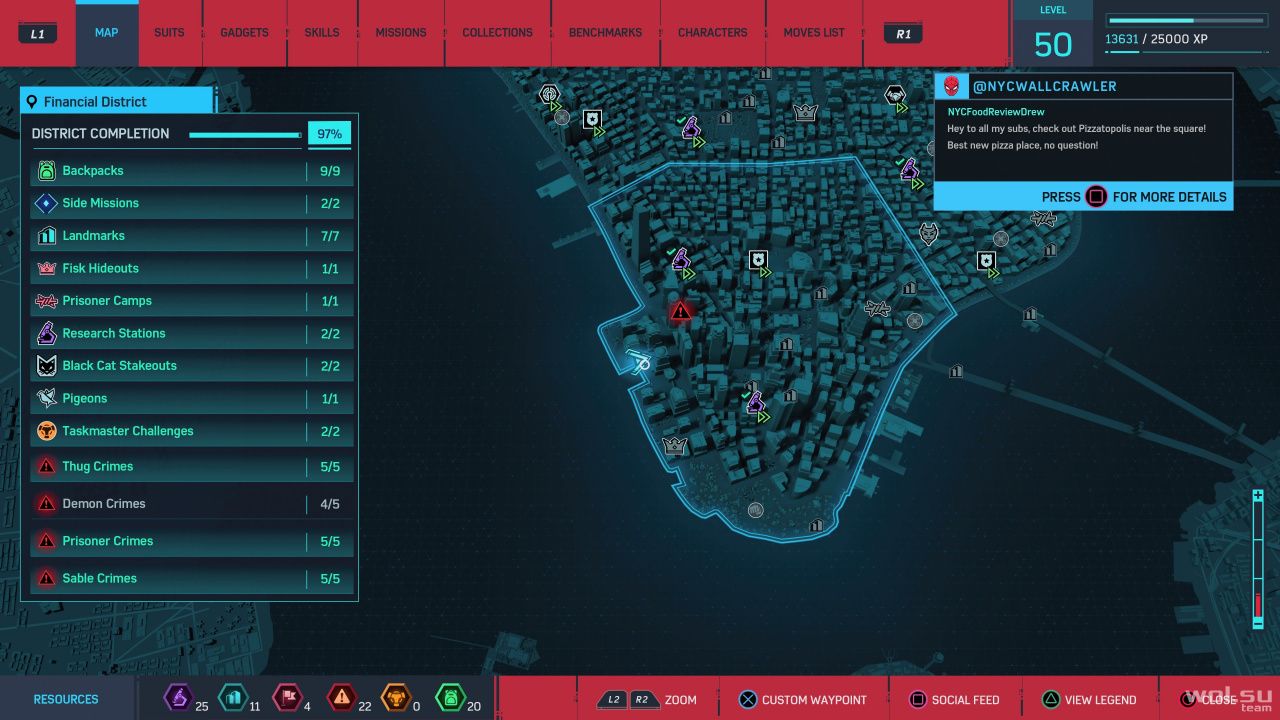Open the Social Feed prompt in the bottom bar
This screenshot has height=720, width=1280.
954,700
